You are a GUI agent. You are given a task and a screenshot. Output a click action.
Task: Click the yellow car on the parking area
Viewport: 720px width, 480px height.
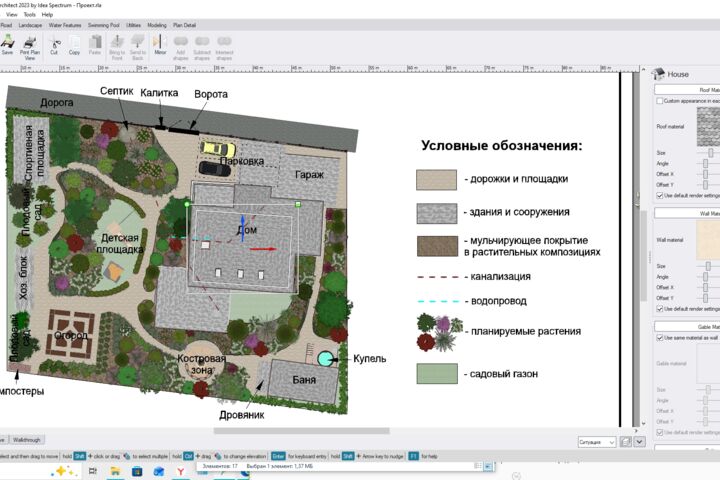tap(219, 148)
